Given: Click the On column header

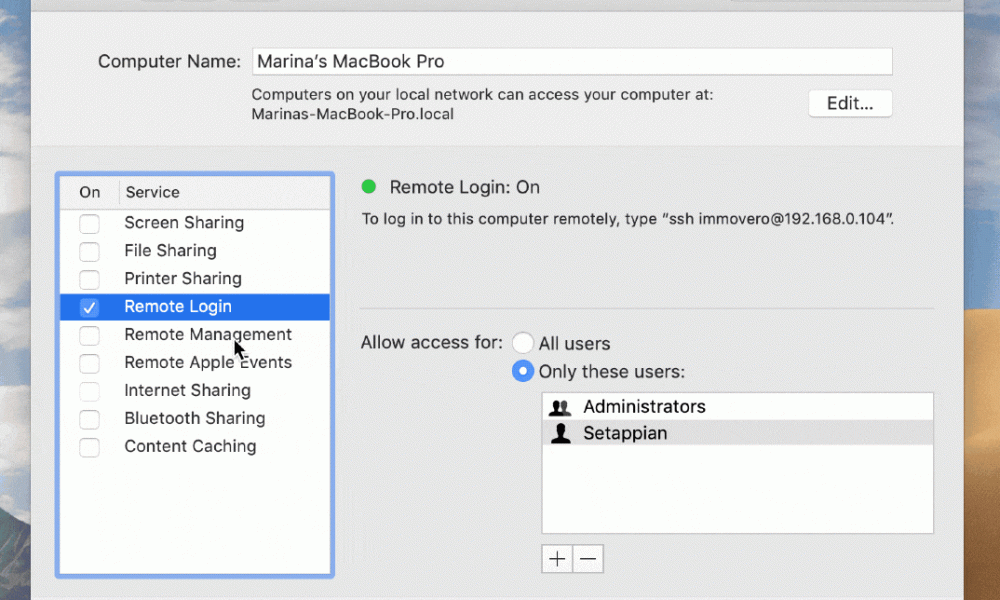Looking at the screenshot, I should pos(90,192).
